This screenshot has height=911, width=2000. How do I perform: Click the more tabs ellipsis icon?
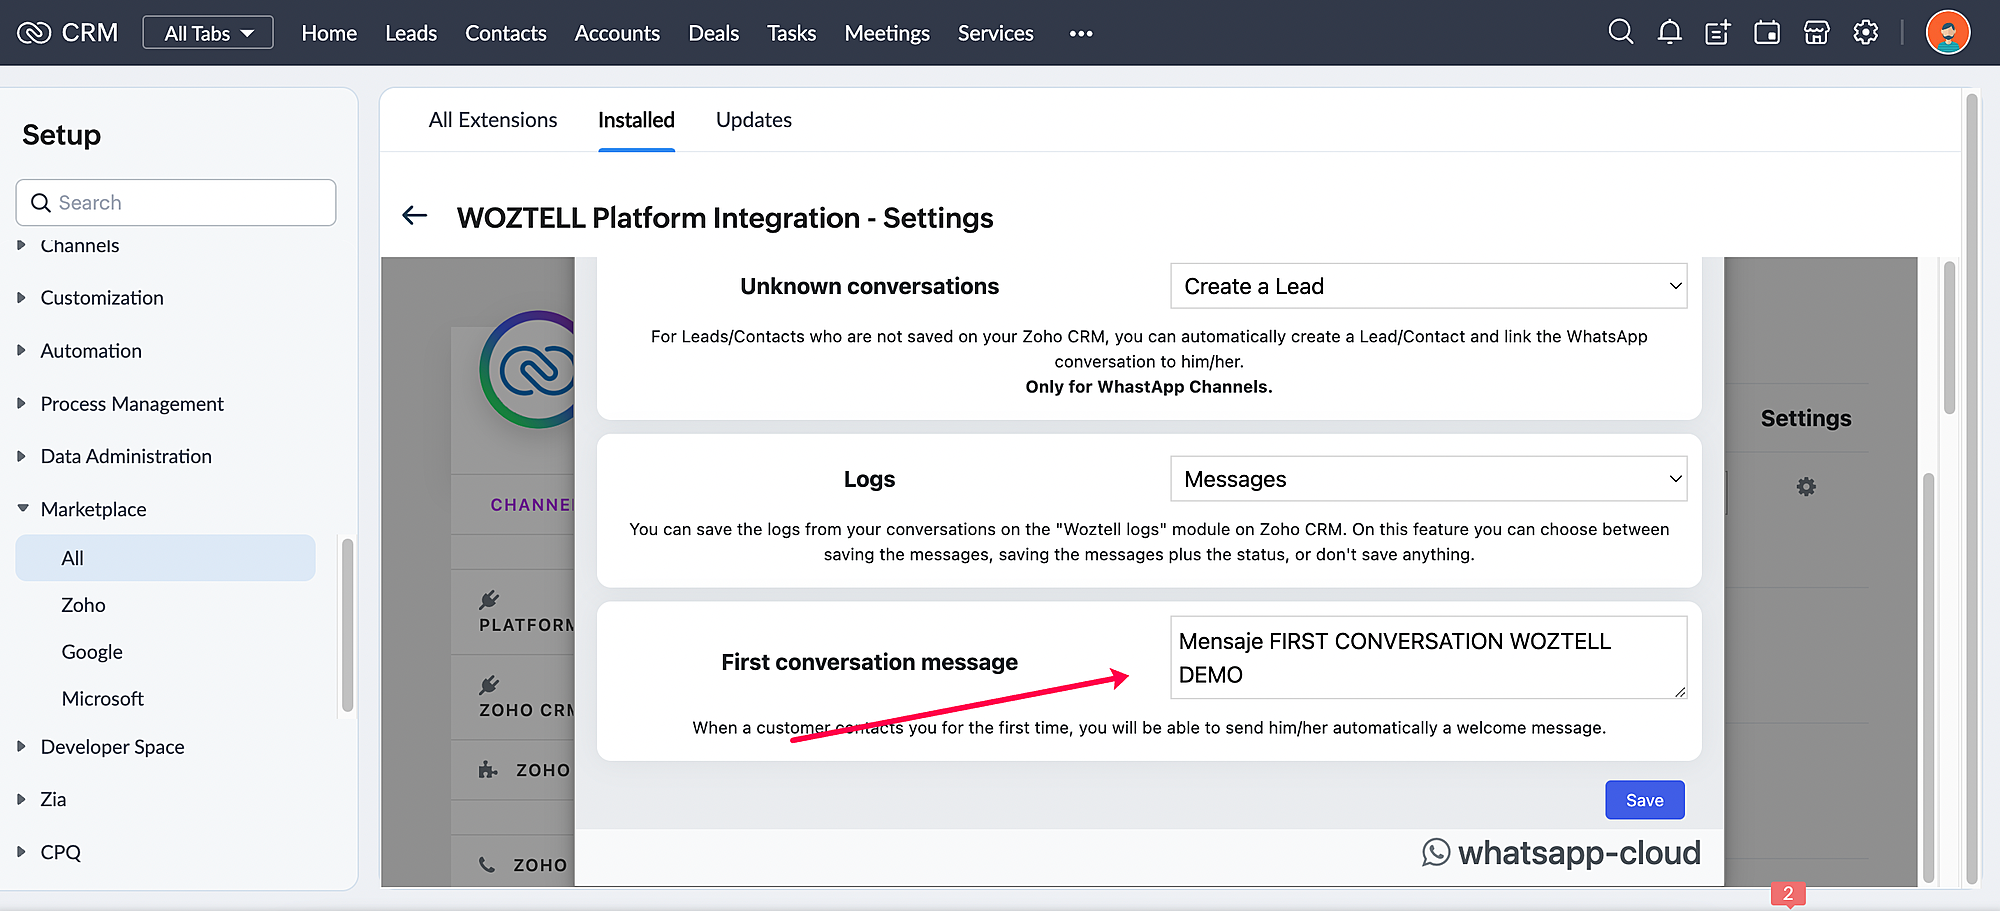[1081, 33]
